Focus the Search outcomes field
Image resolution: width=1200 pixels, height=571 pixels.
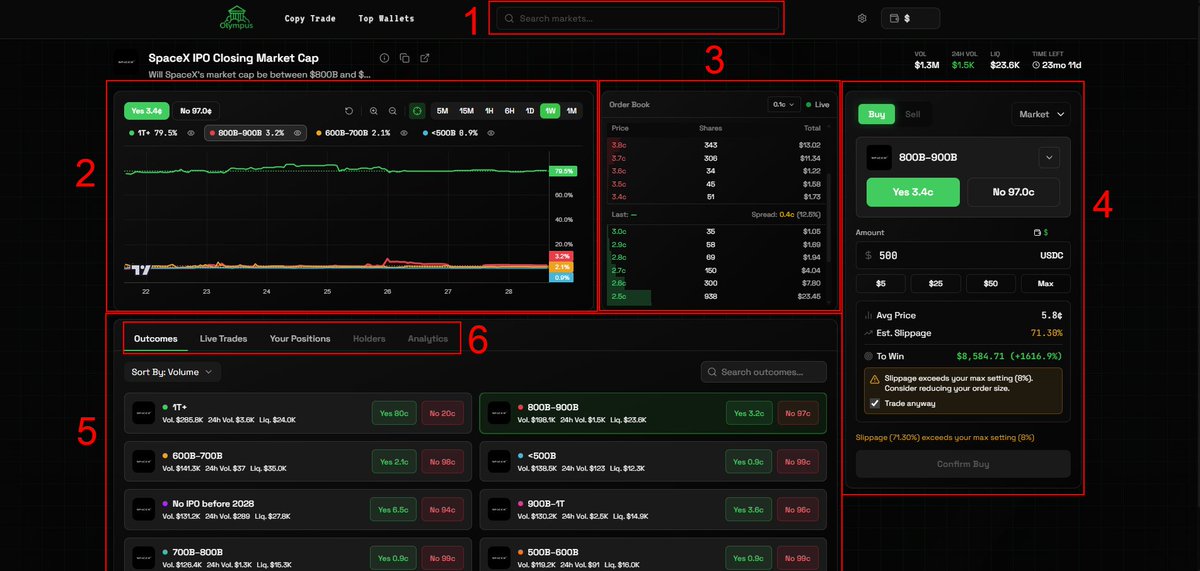[x=764, y=372]
